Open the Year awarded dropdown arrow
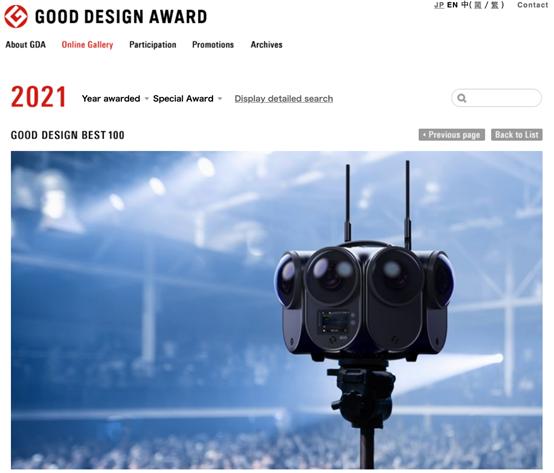The width and height of the screenshot is (554, 473). [147, 99]
